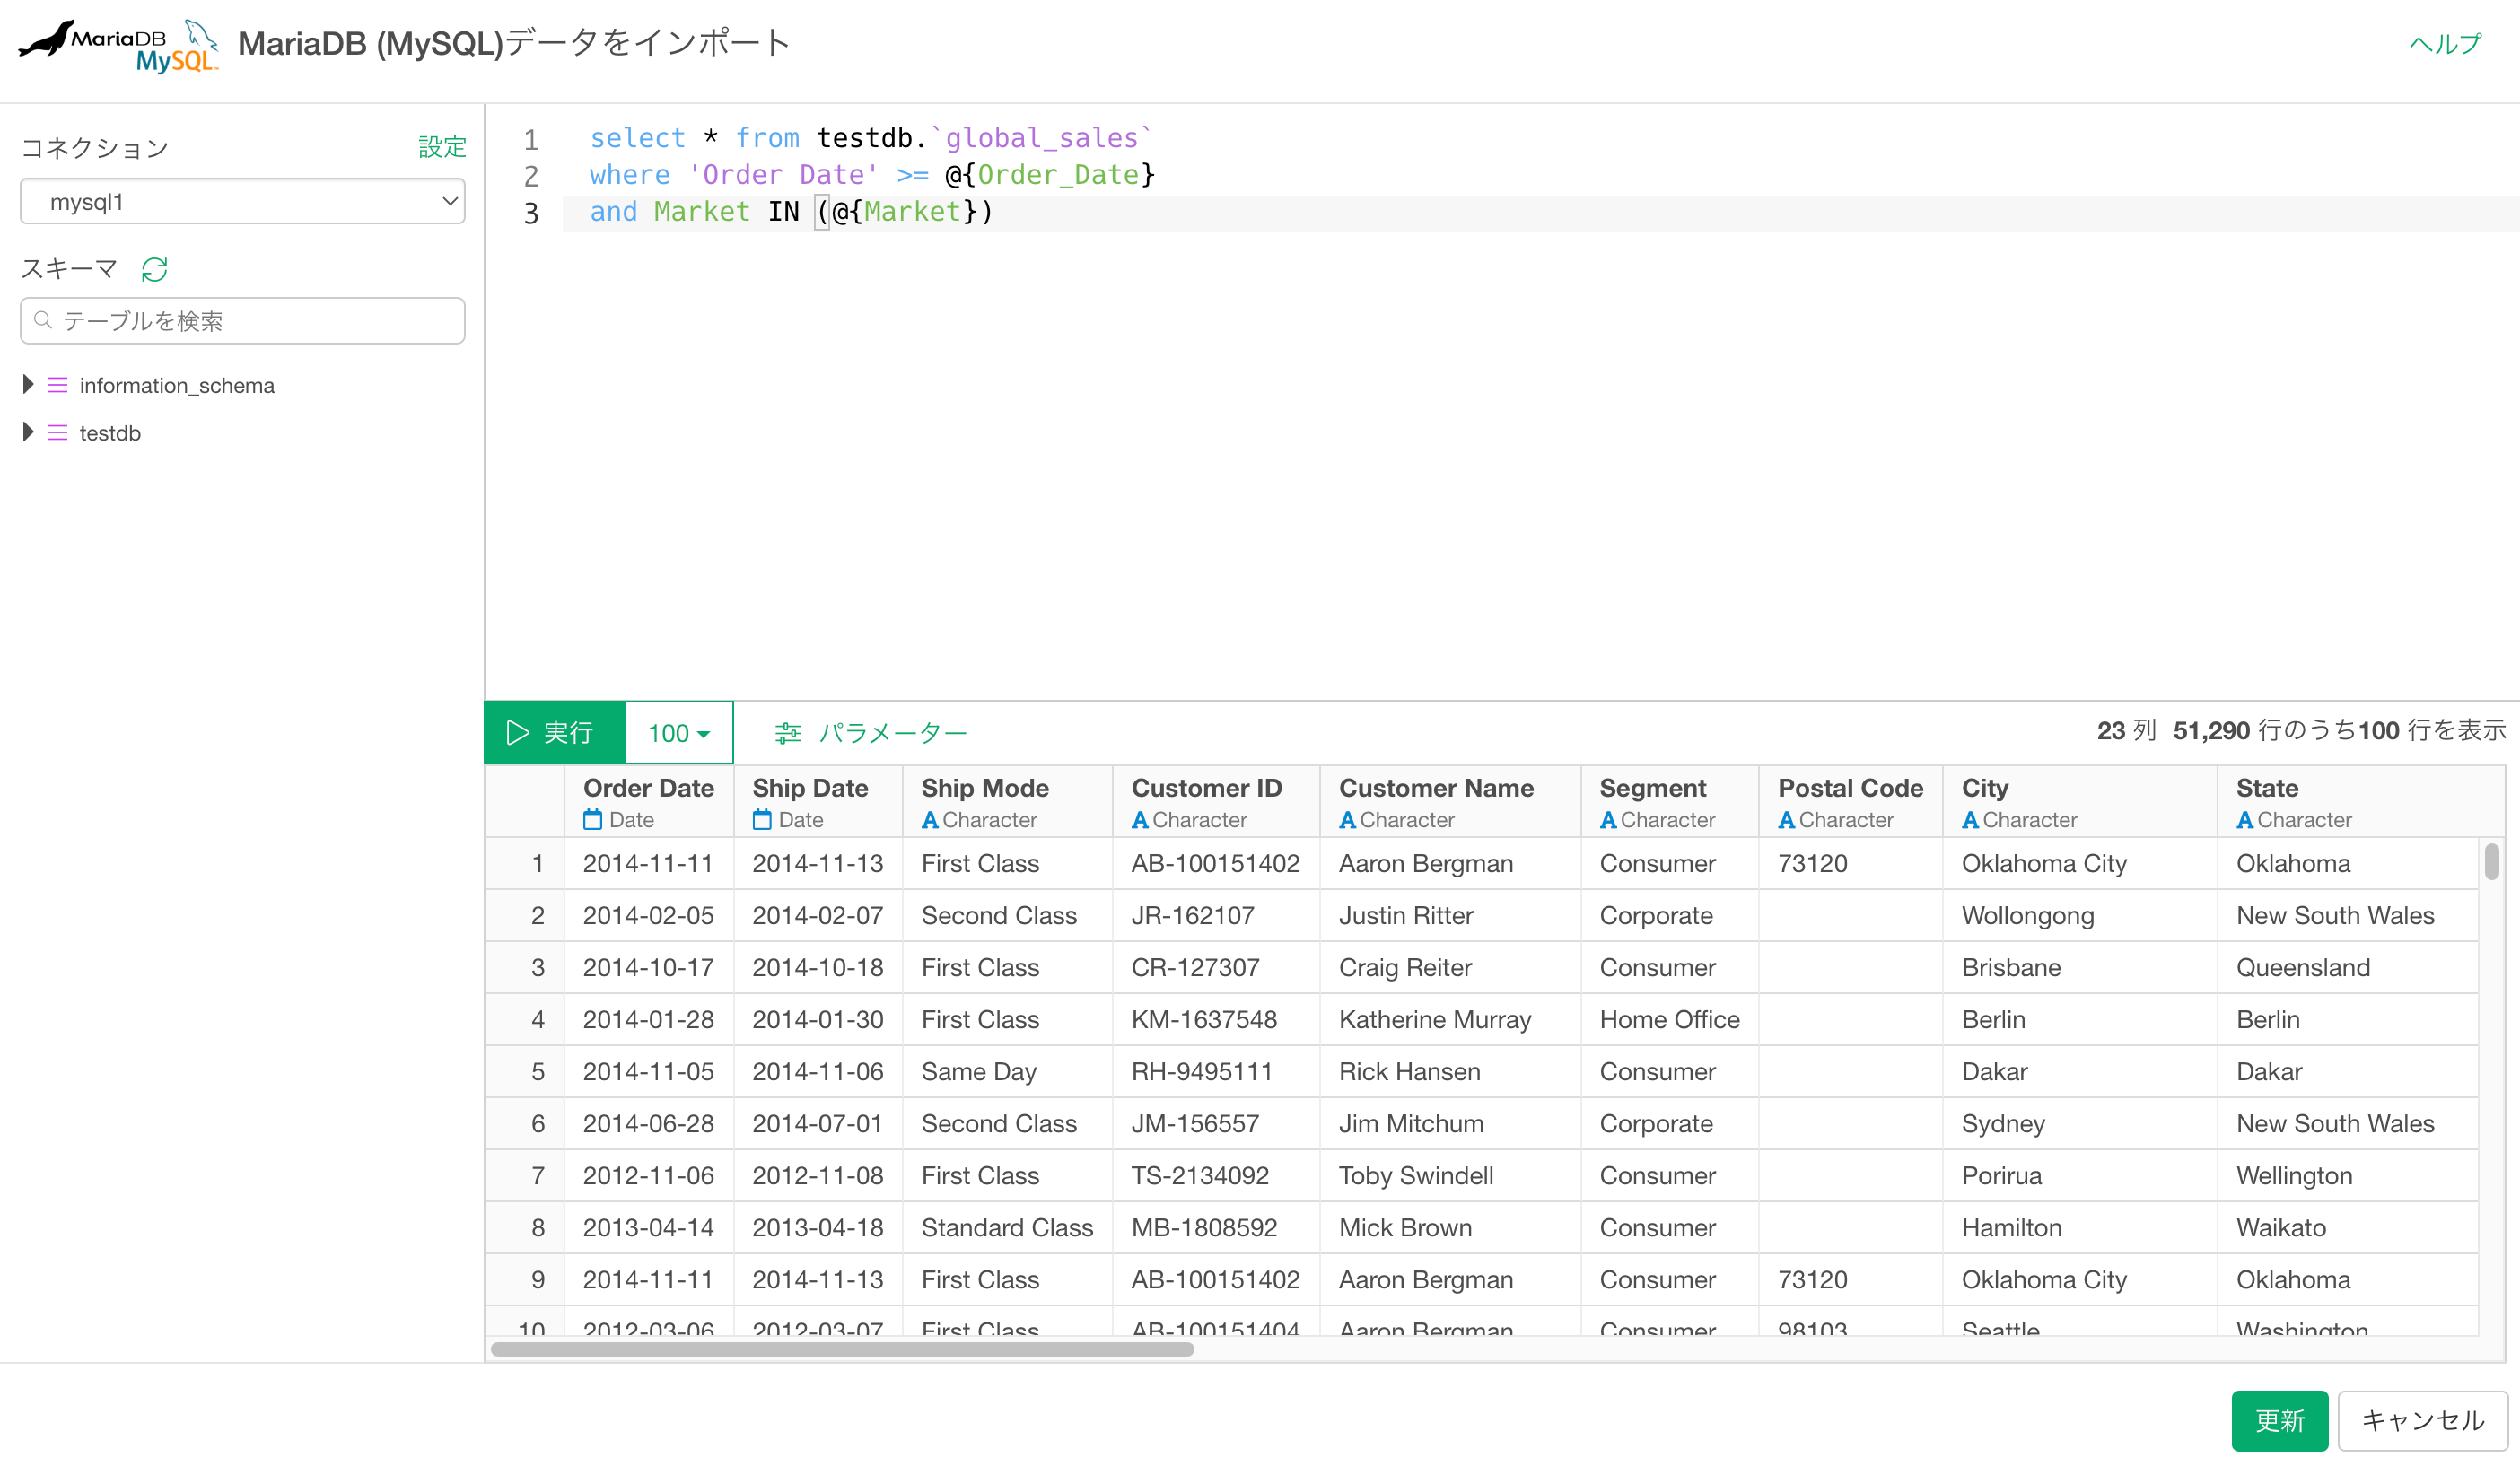Click the testdb database icon

click(x=58, y=433)
